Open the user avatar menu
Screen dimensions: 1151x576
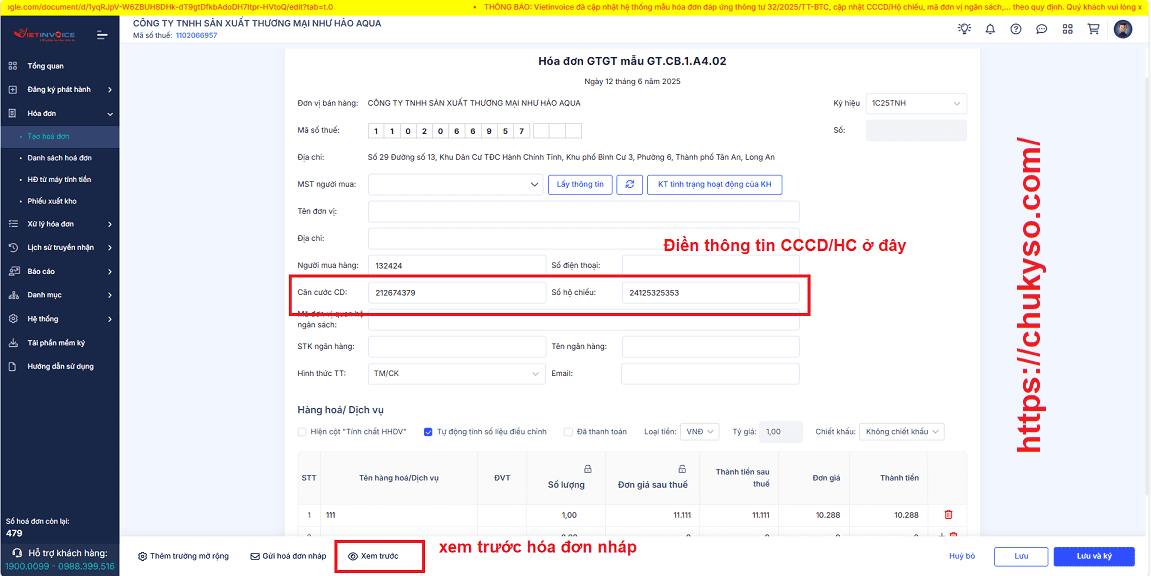coord(1123,29)
